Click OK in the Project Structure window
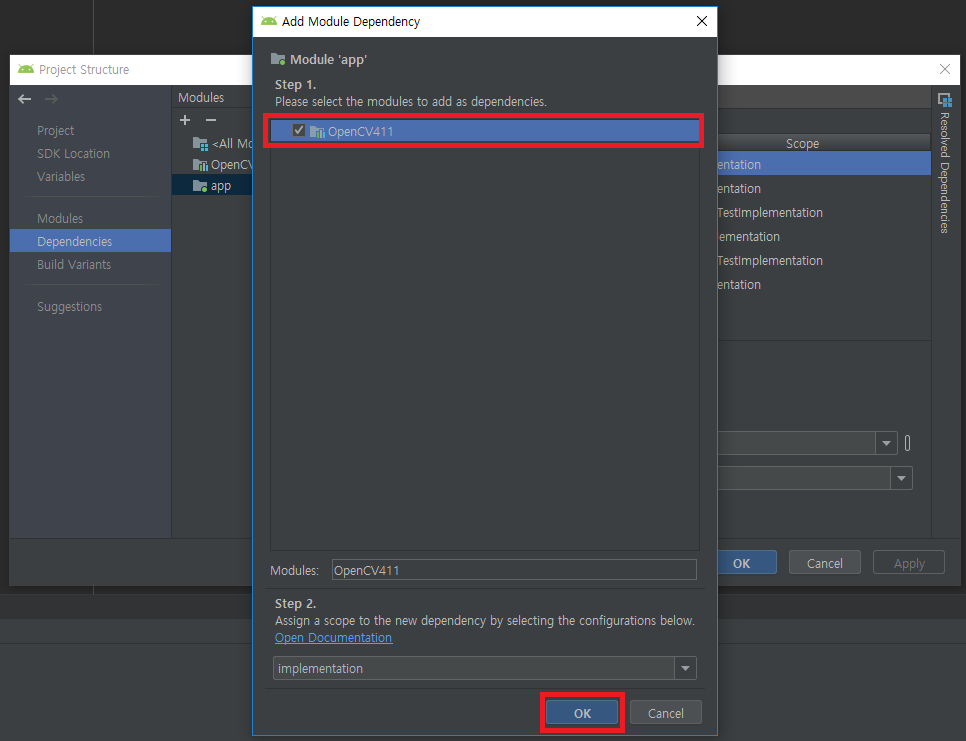Viewport: 966px width, 741px height. pos(742,563)
